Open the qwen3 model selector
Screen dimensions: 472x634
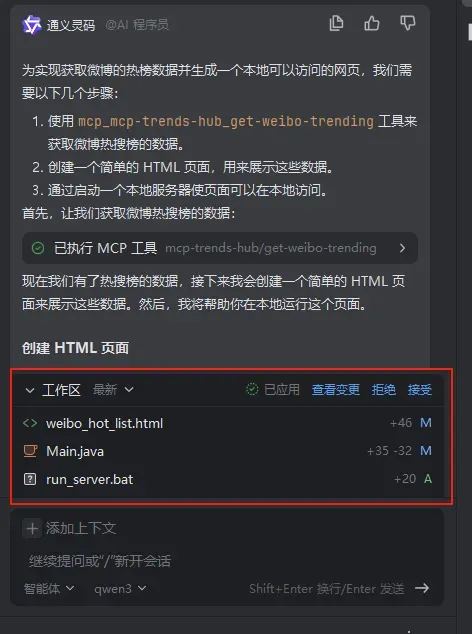pyautogui.click(x=120, y=588)
